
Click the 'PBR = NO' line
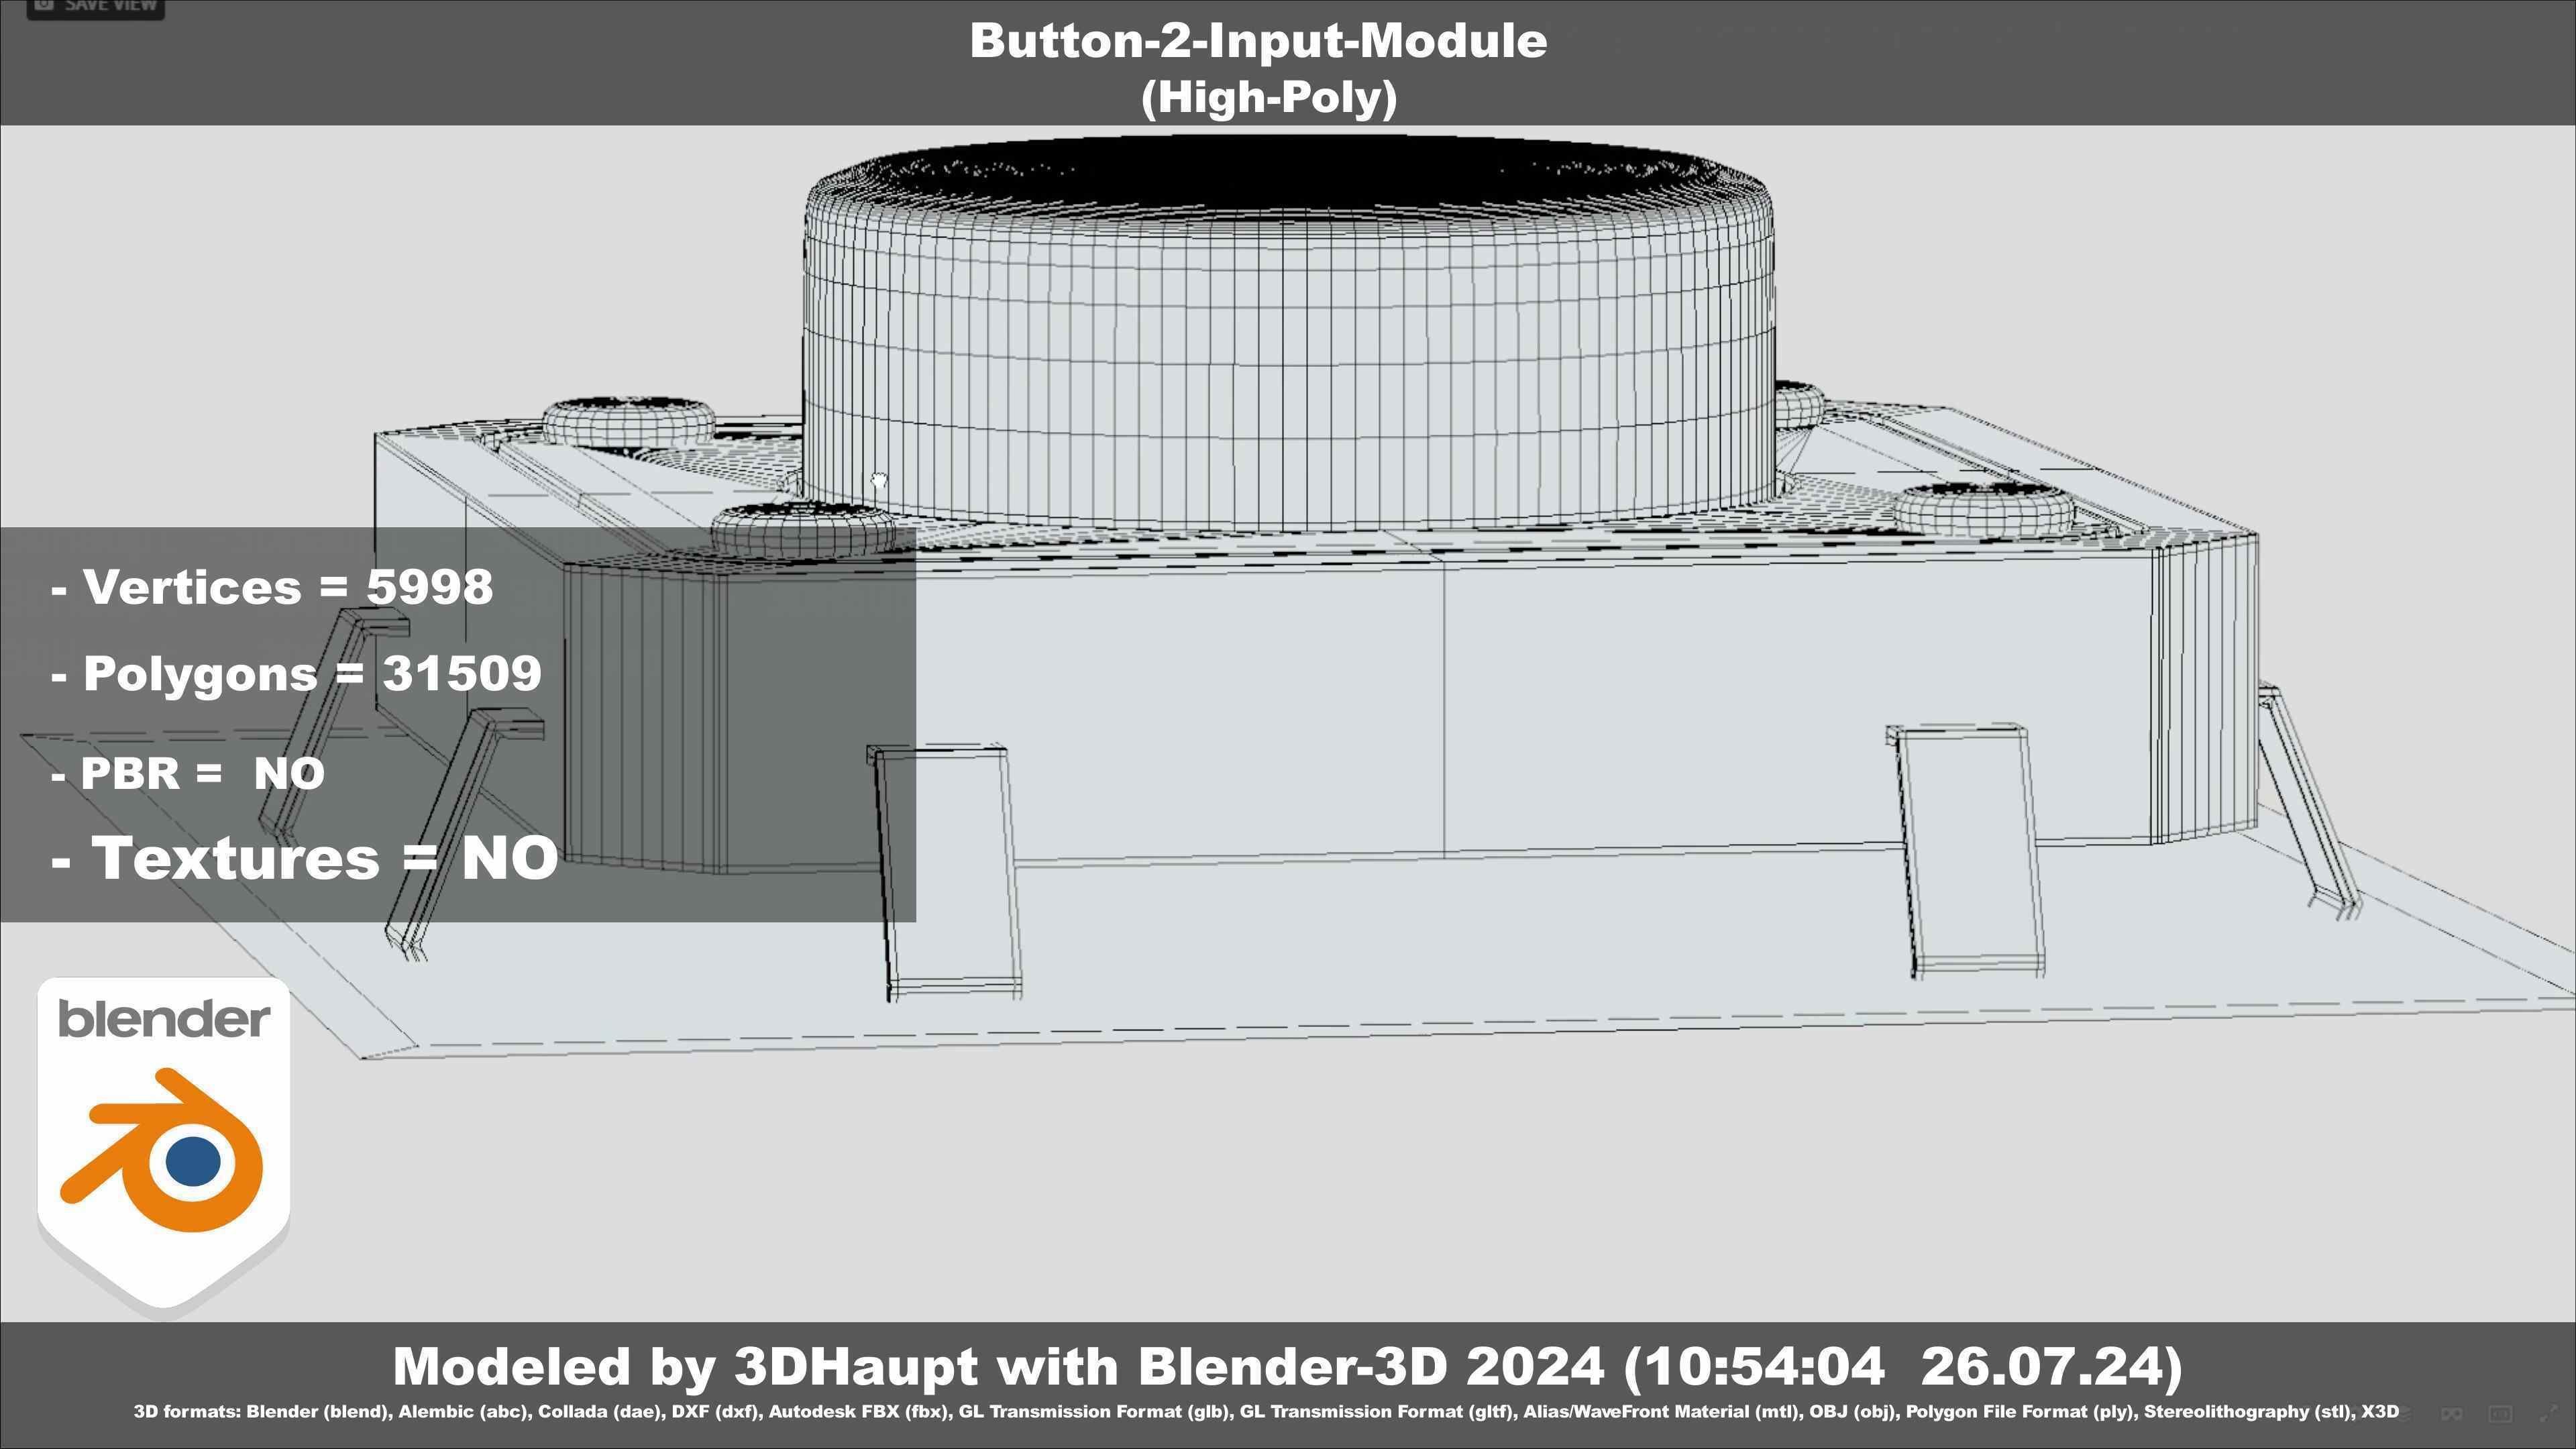pos(187,773)
